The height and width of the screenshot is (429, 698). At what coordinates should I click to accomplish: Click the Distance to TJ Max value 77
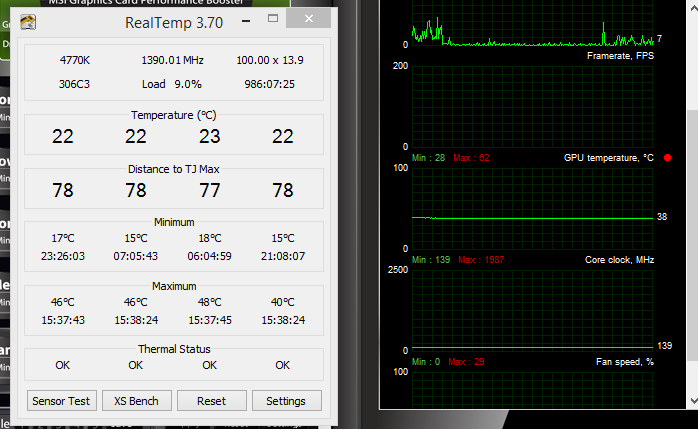[x=209, y=190]
